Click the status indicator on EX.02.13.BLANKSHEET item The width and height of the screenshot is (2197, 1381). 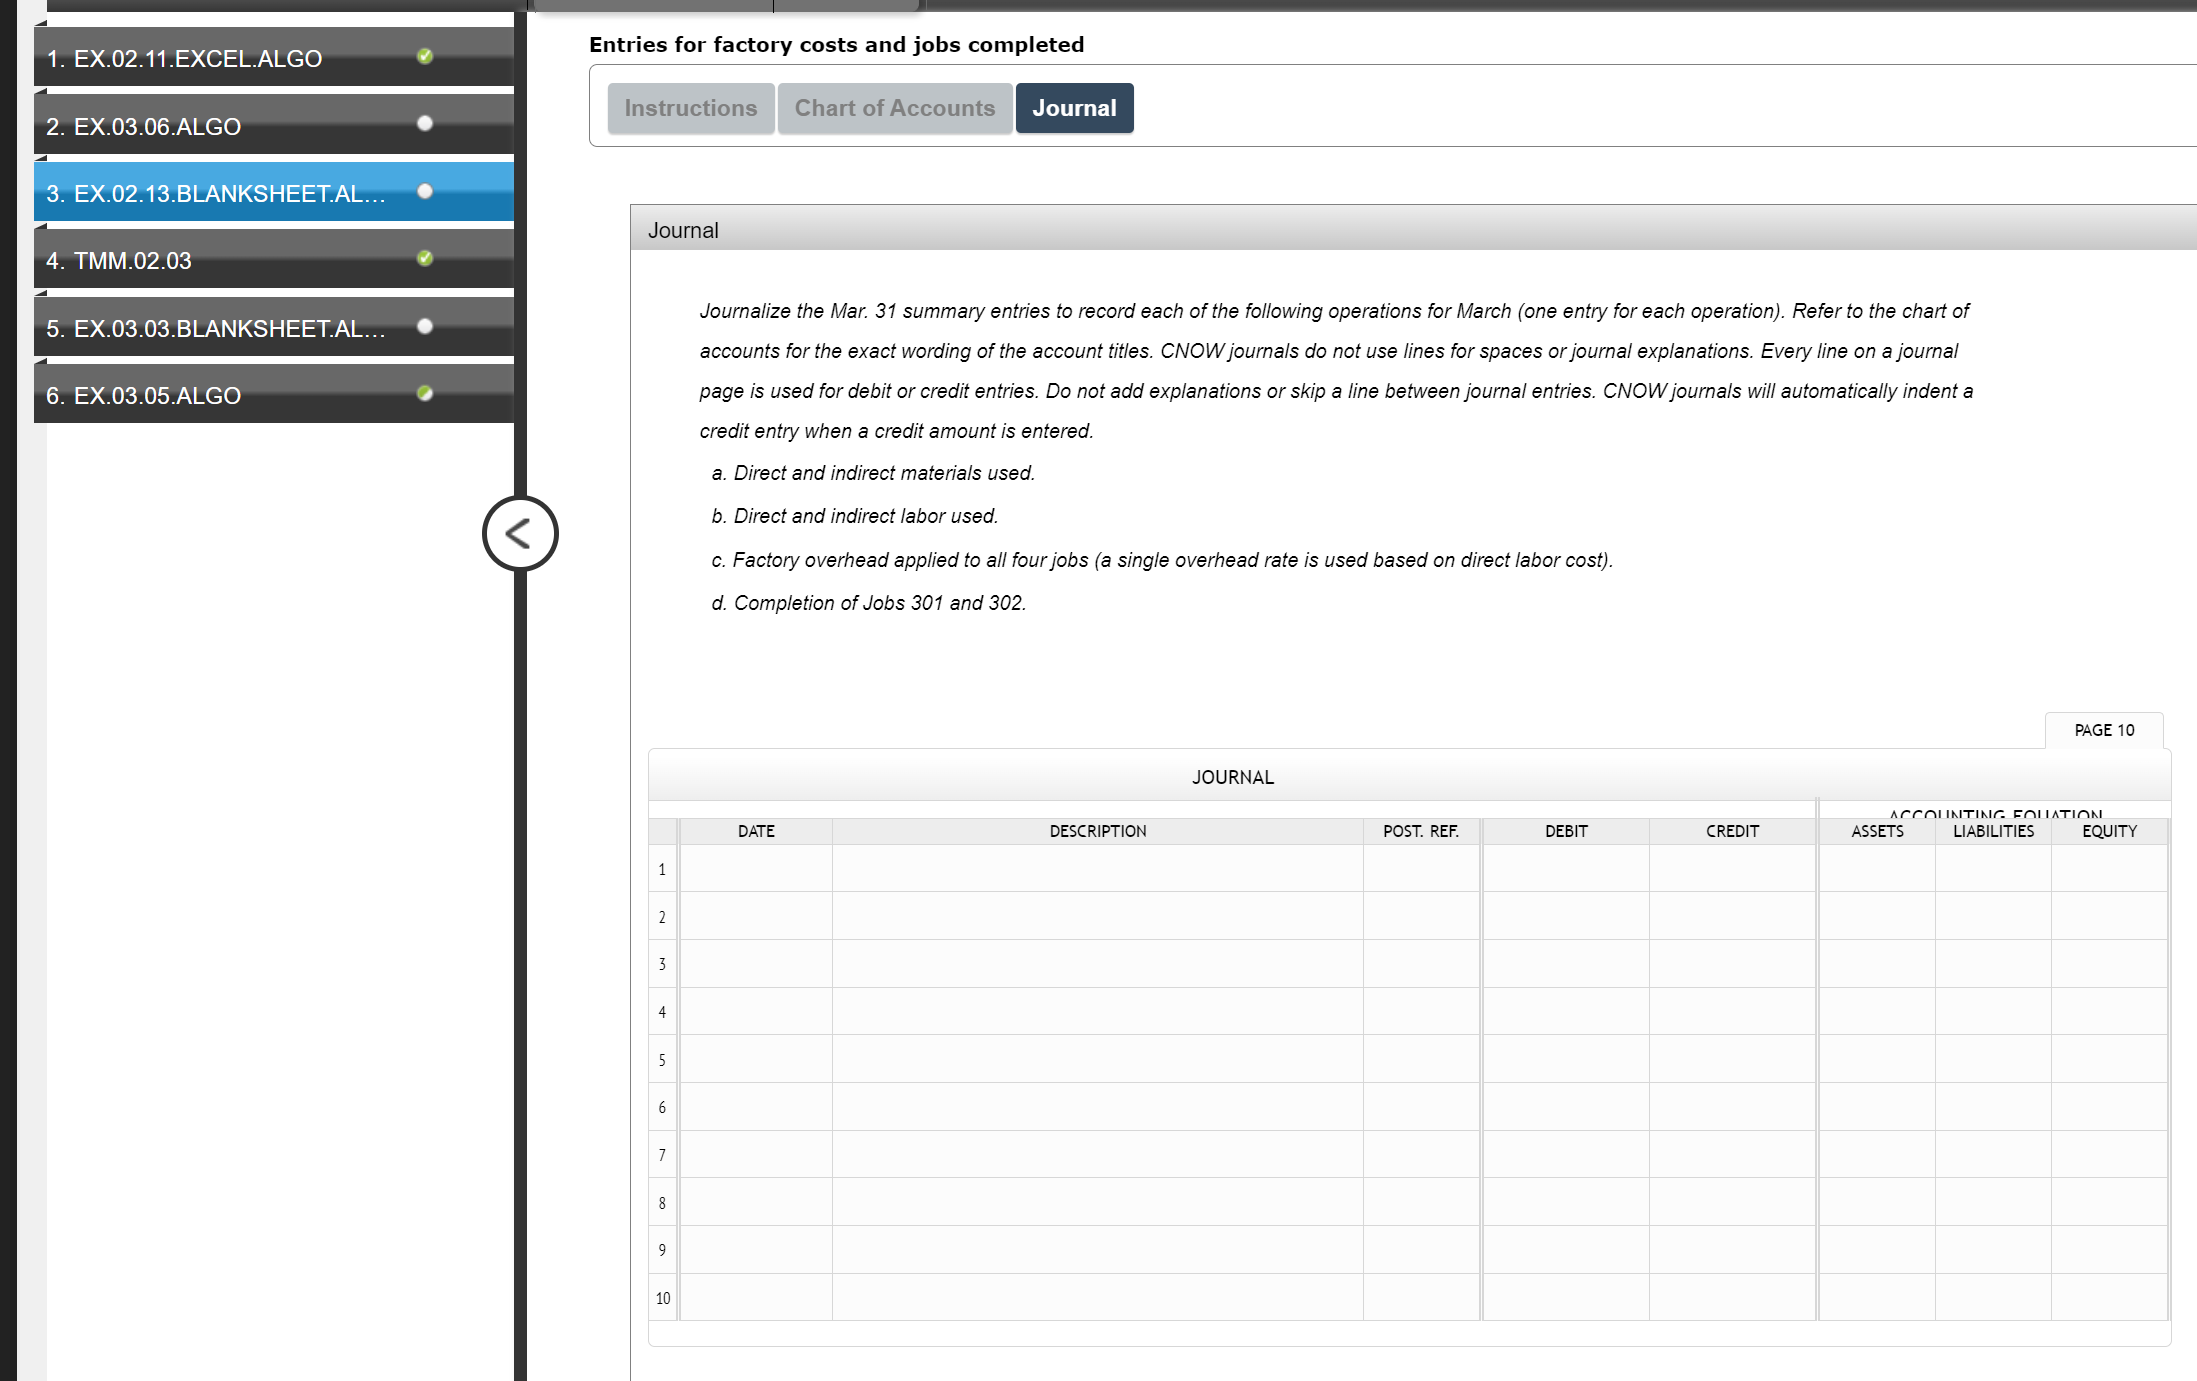click(x=425, y=191)
